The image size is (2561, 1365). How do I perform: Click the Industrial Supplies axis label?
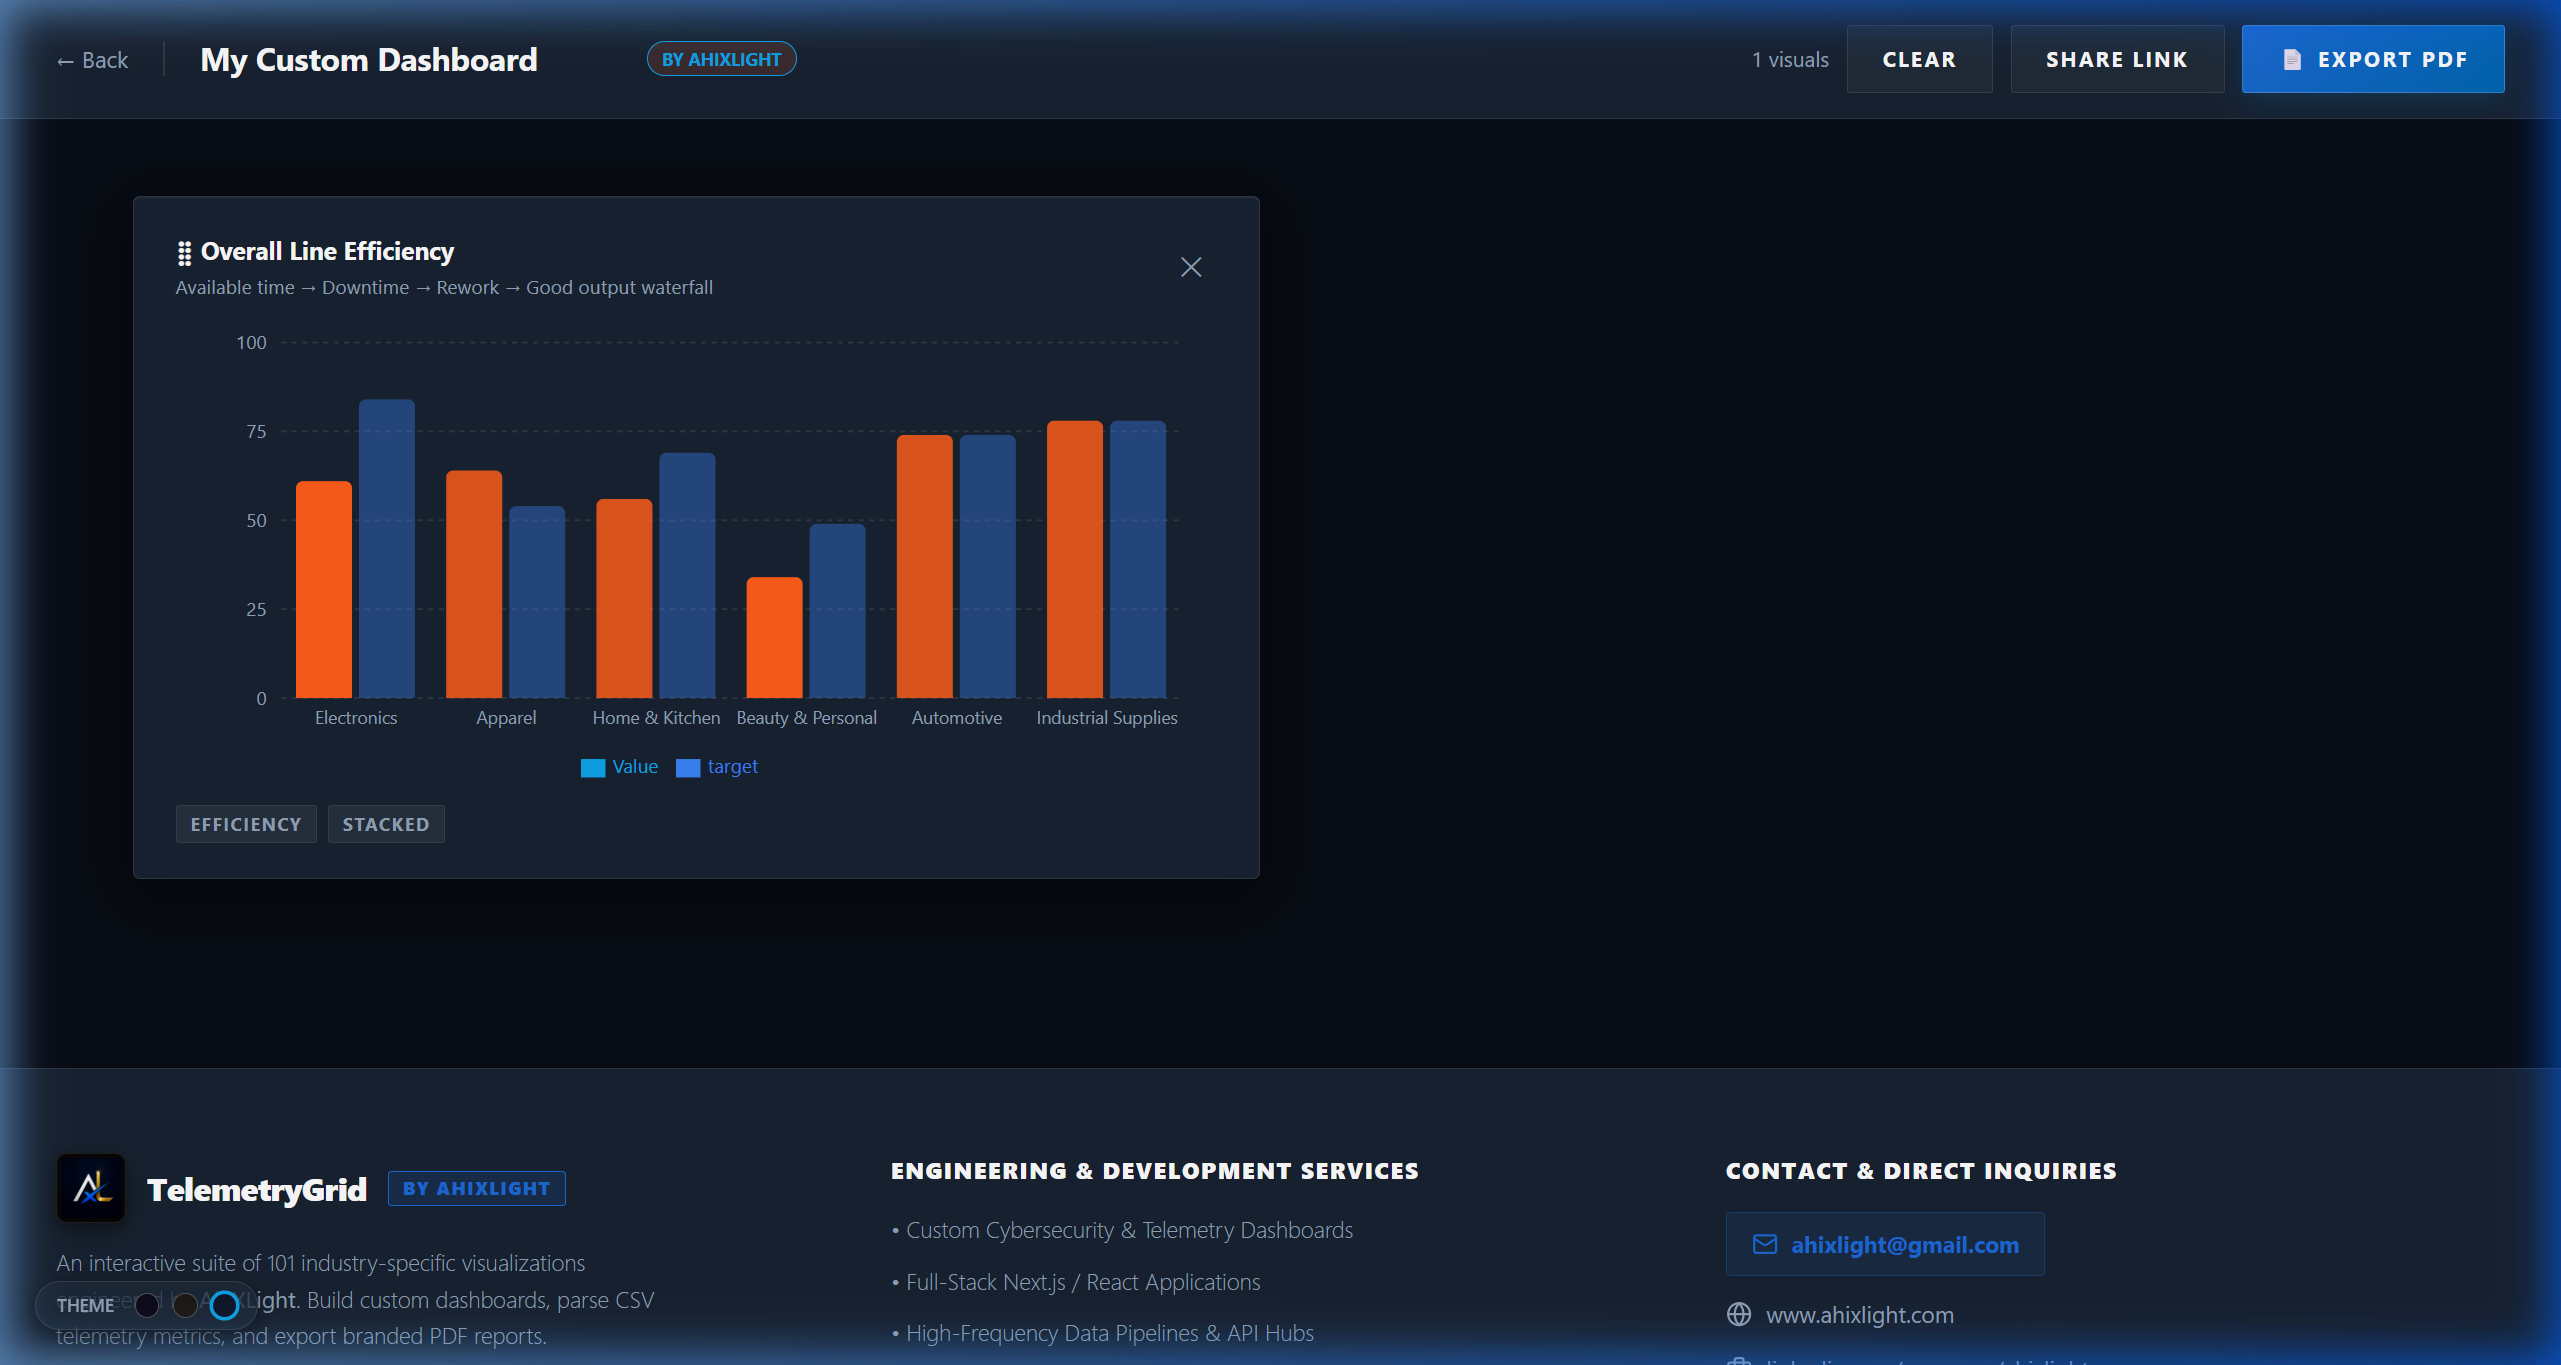pos(1106,718)
